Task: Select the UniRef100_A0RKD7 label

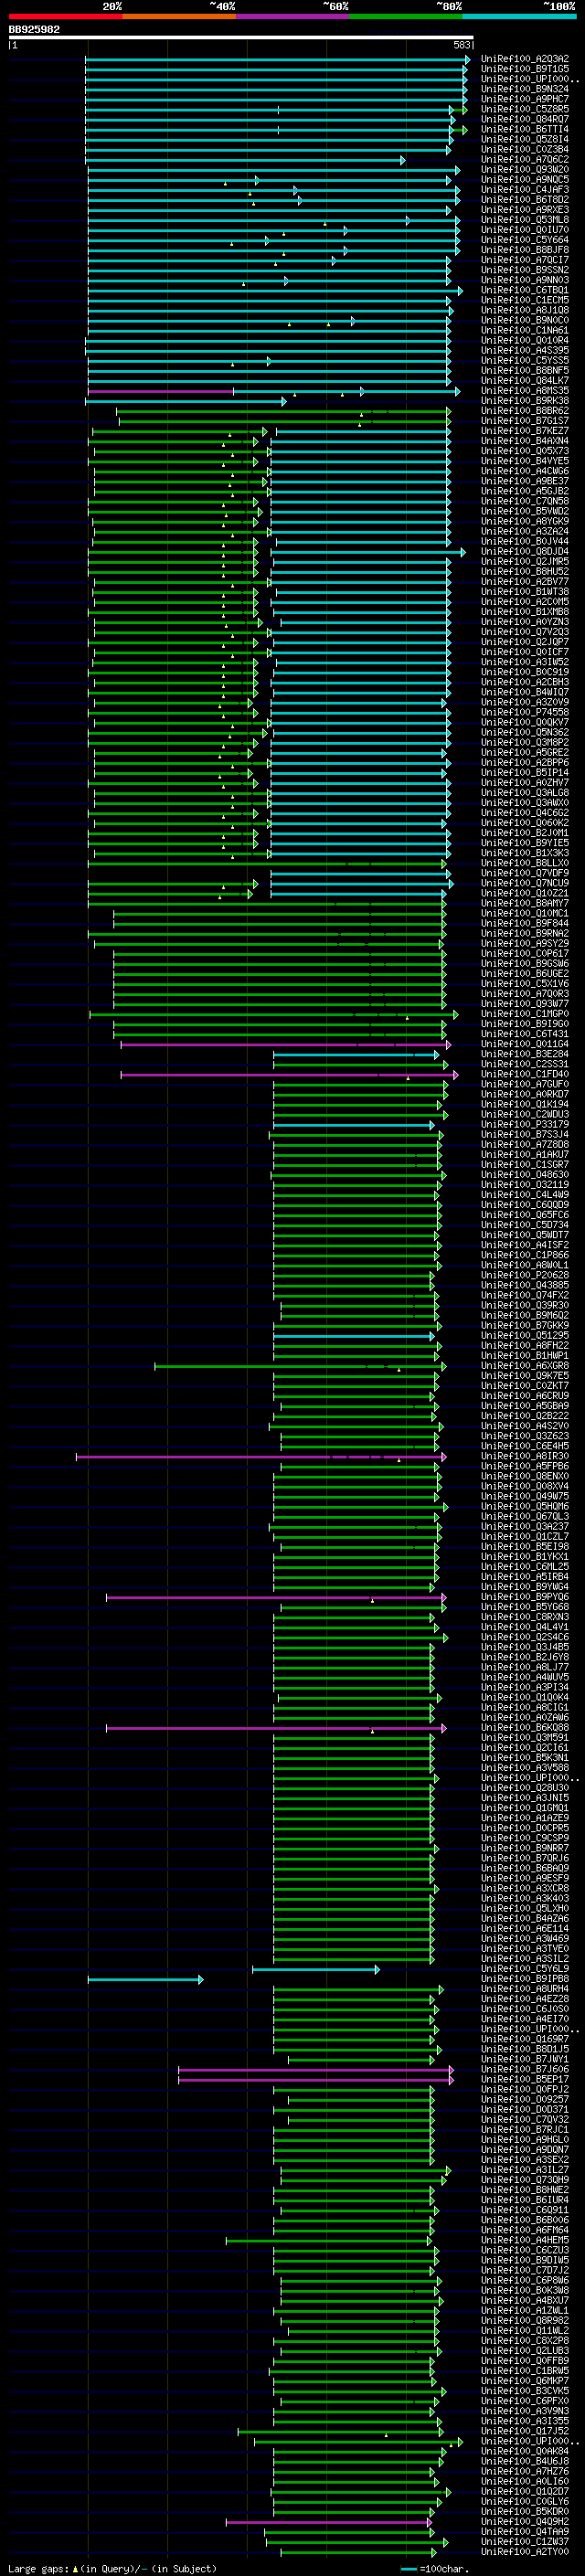Action: (525, 1094)
